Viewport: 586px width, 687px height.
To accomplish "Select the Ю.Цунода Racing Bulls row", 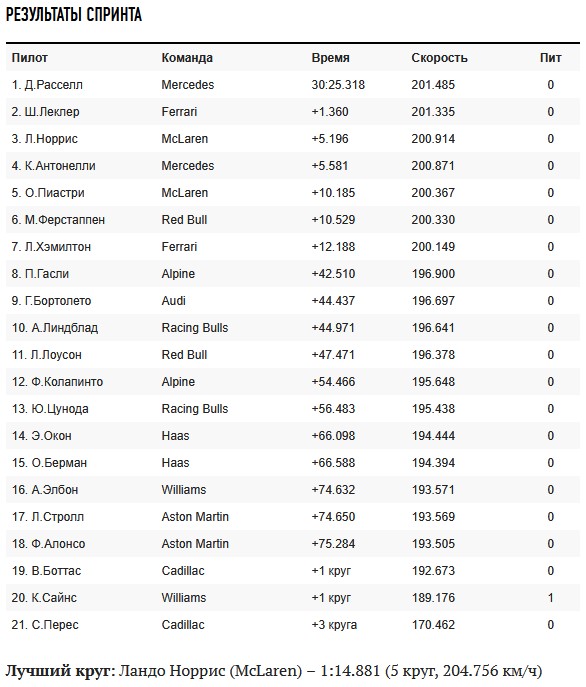I will tap(293, 409).
